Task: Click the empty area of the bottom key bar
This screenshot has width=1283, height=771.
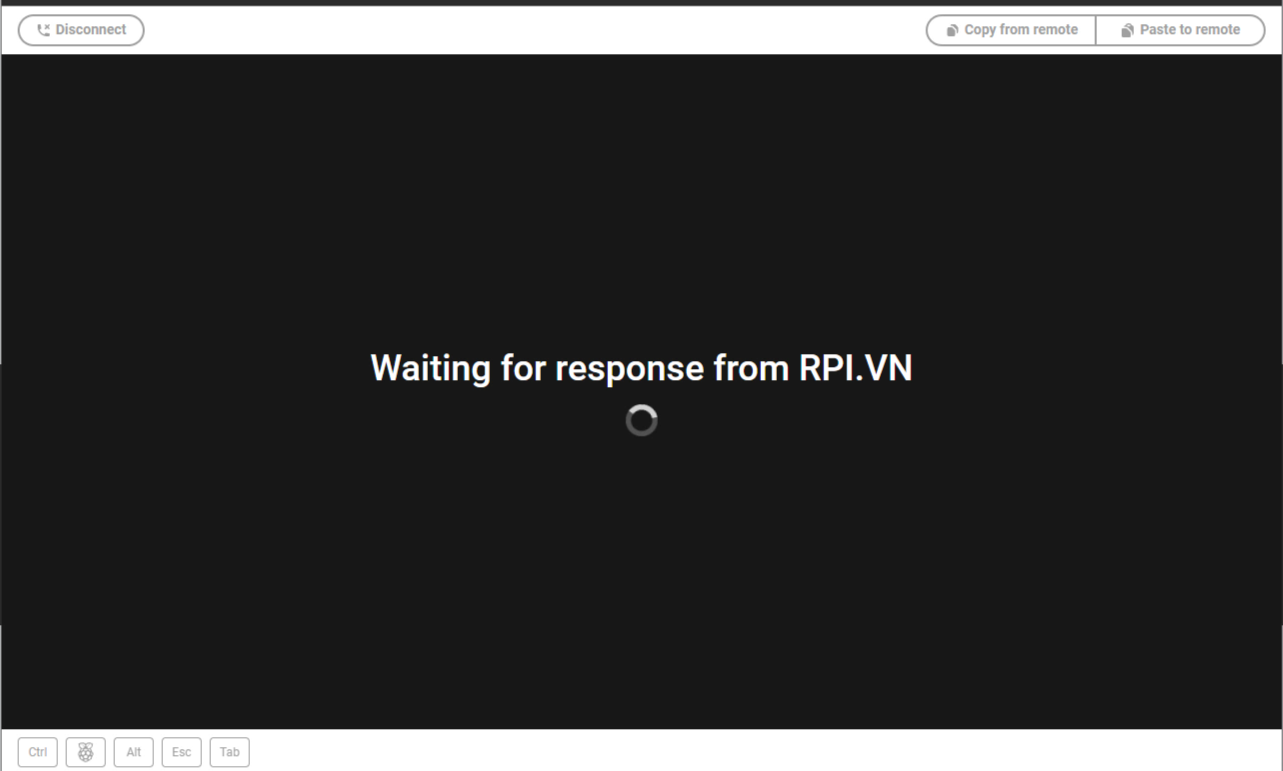Action: click(x=765, y=752)
